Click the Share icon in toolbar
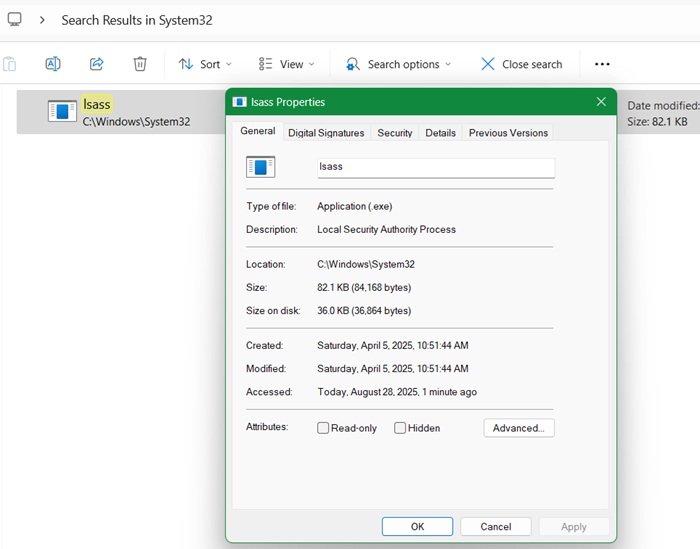Viewport: 700px width, 549px height. [x=96, y=64]
